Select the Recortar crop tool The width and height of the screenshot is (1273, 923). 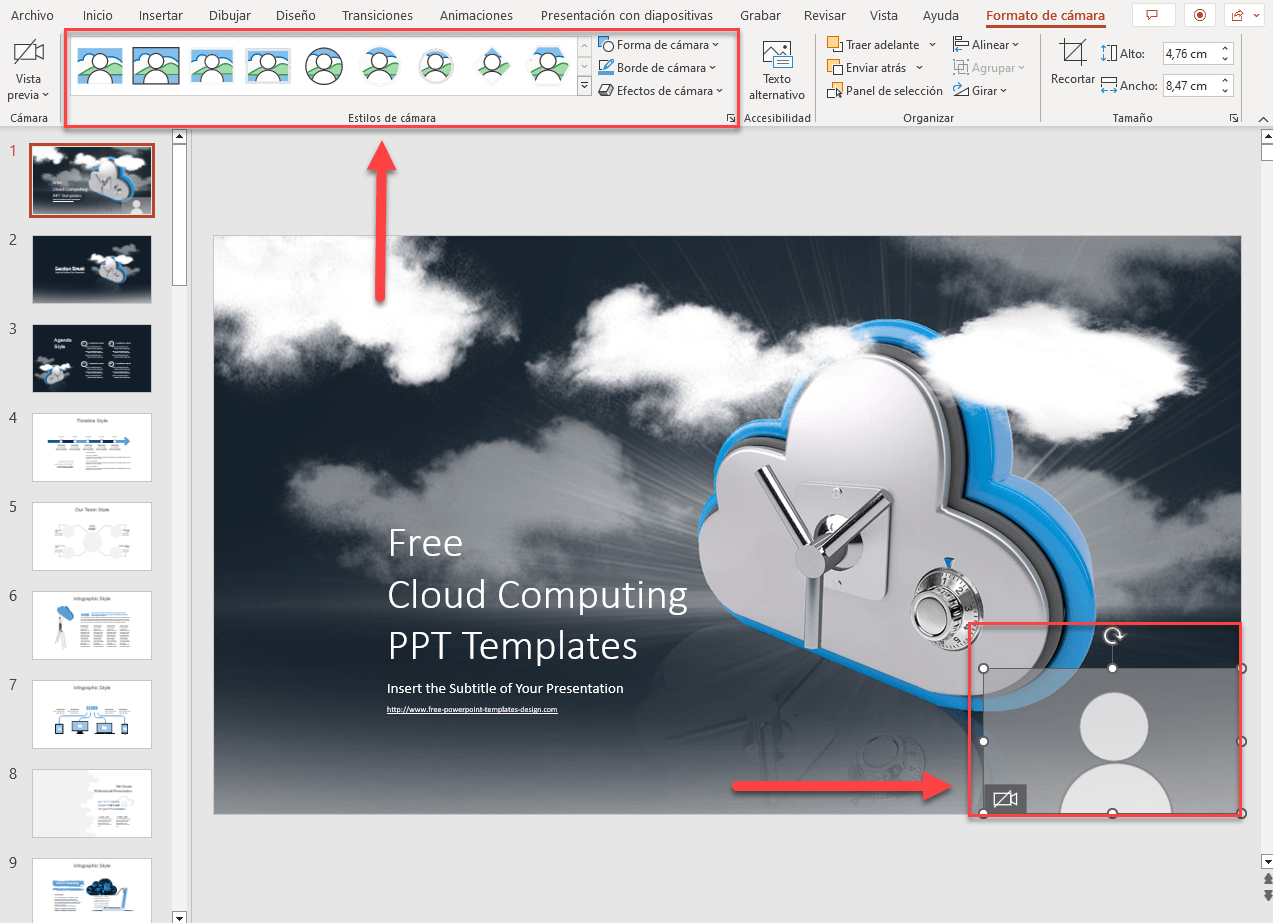[1072, 55]
